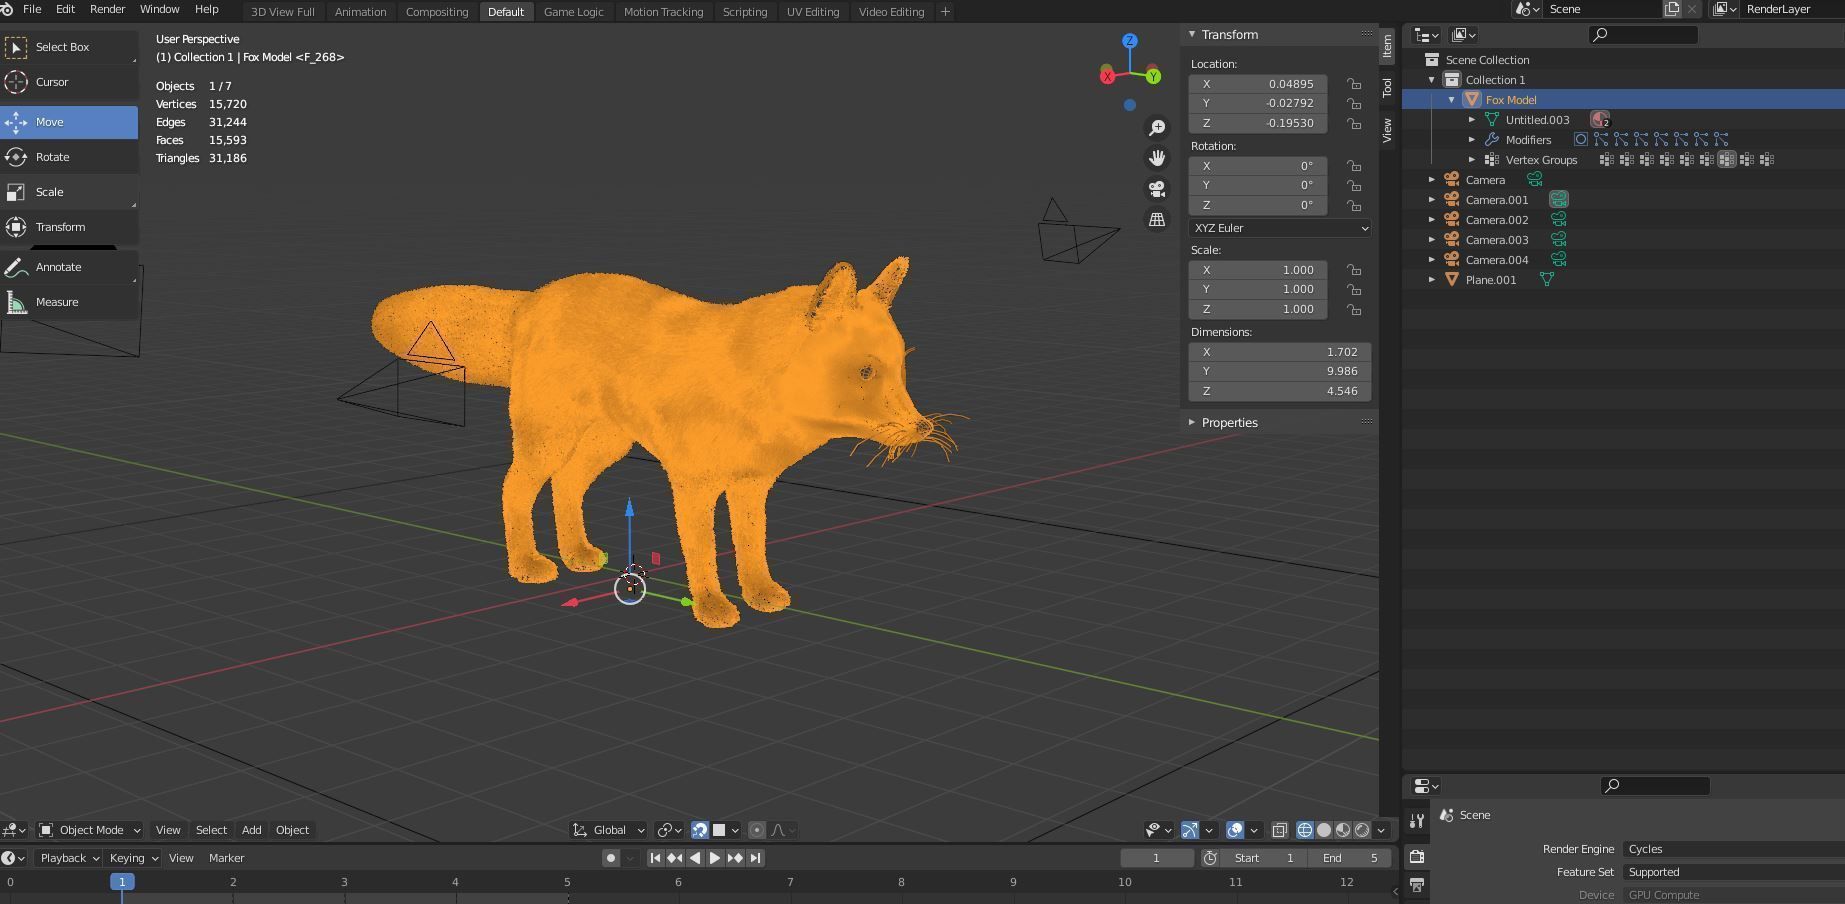The height and width of the screenshot is (904, 1845).
Task: Expand the Vertex Groups tree item
Action: tap(1472, 160)
